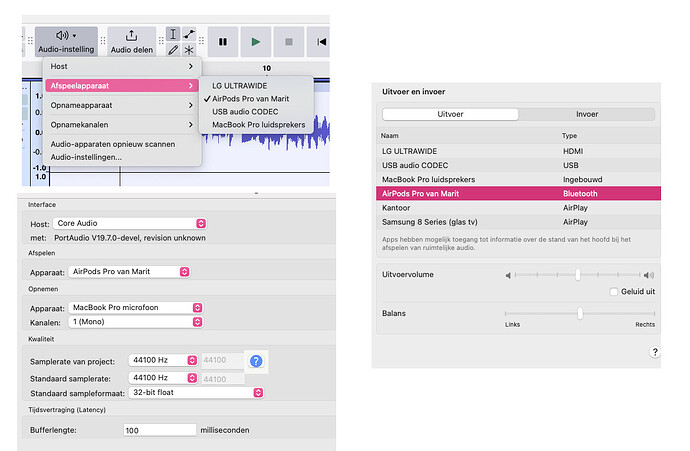Toggle the Geluid uit checkbox
The height and width of the screenshot is (451, 690).
pos(614,292)
